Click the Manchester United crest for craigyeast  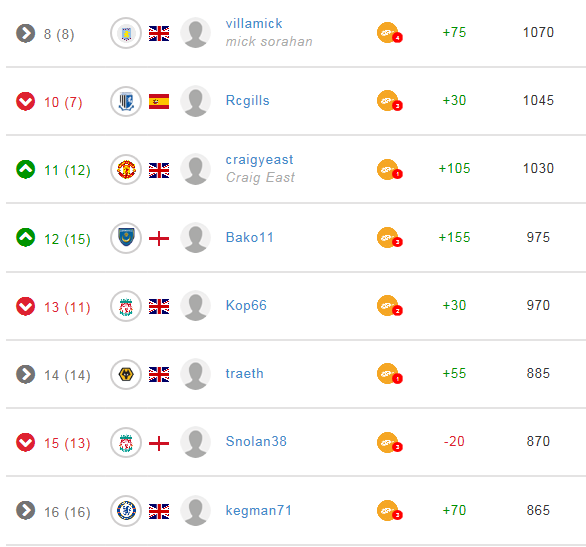(x=126, y=170)
